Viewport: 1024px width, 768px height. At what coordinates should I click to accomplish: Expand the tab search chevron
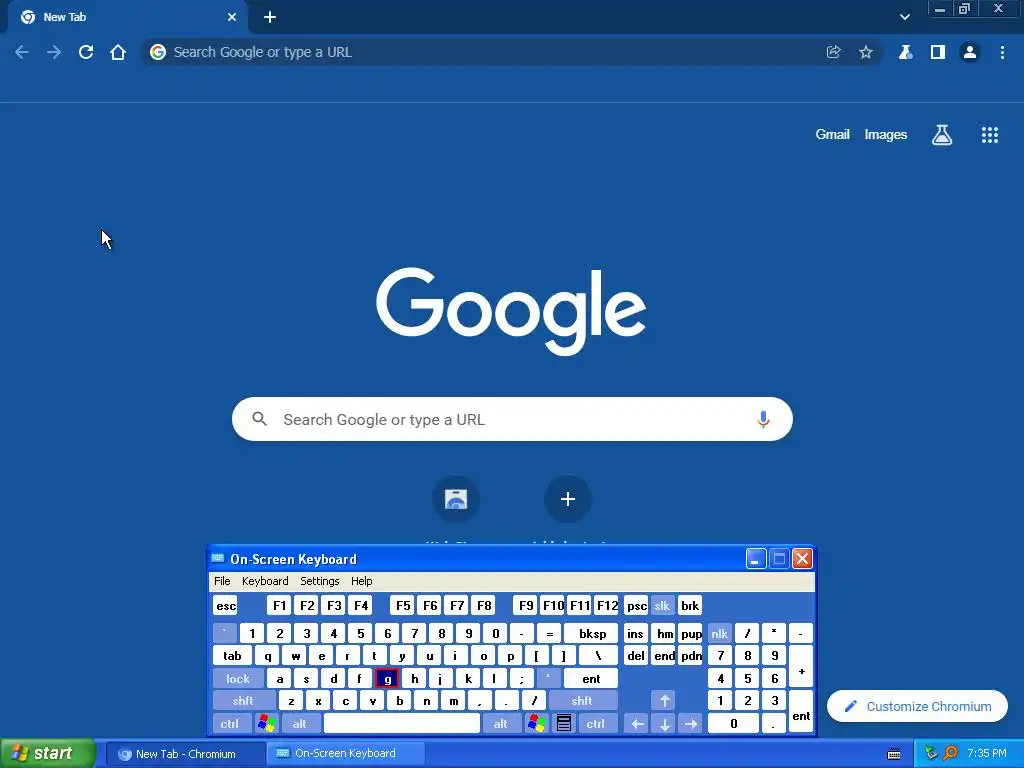(904, 17)
